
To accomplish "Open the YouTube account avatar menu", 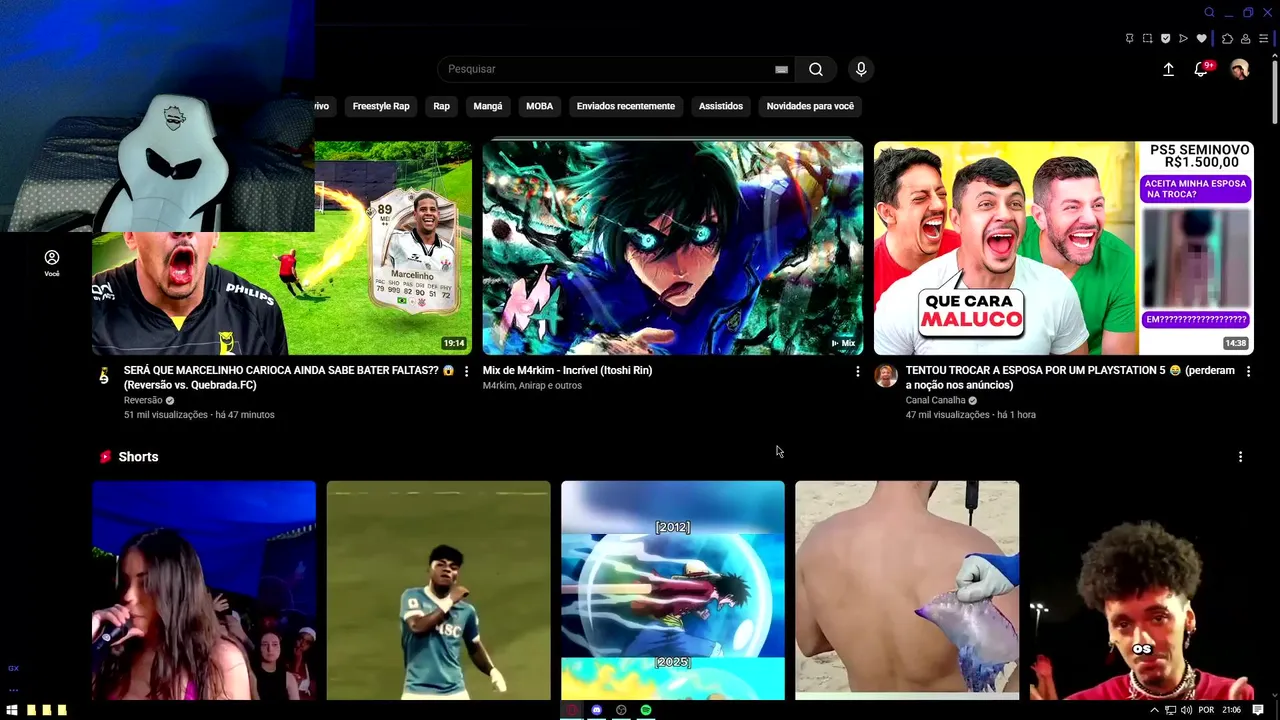I will (x=1240, y=69).
